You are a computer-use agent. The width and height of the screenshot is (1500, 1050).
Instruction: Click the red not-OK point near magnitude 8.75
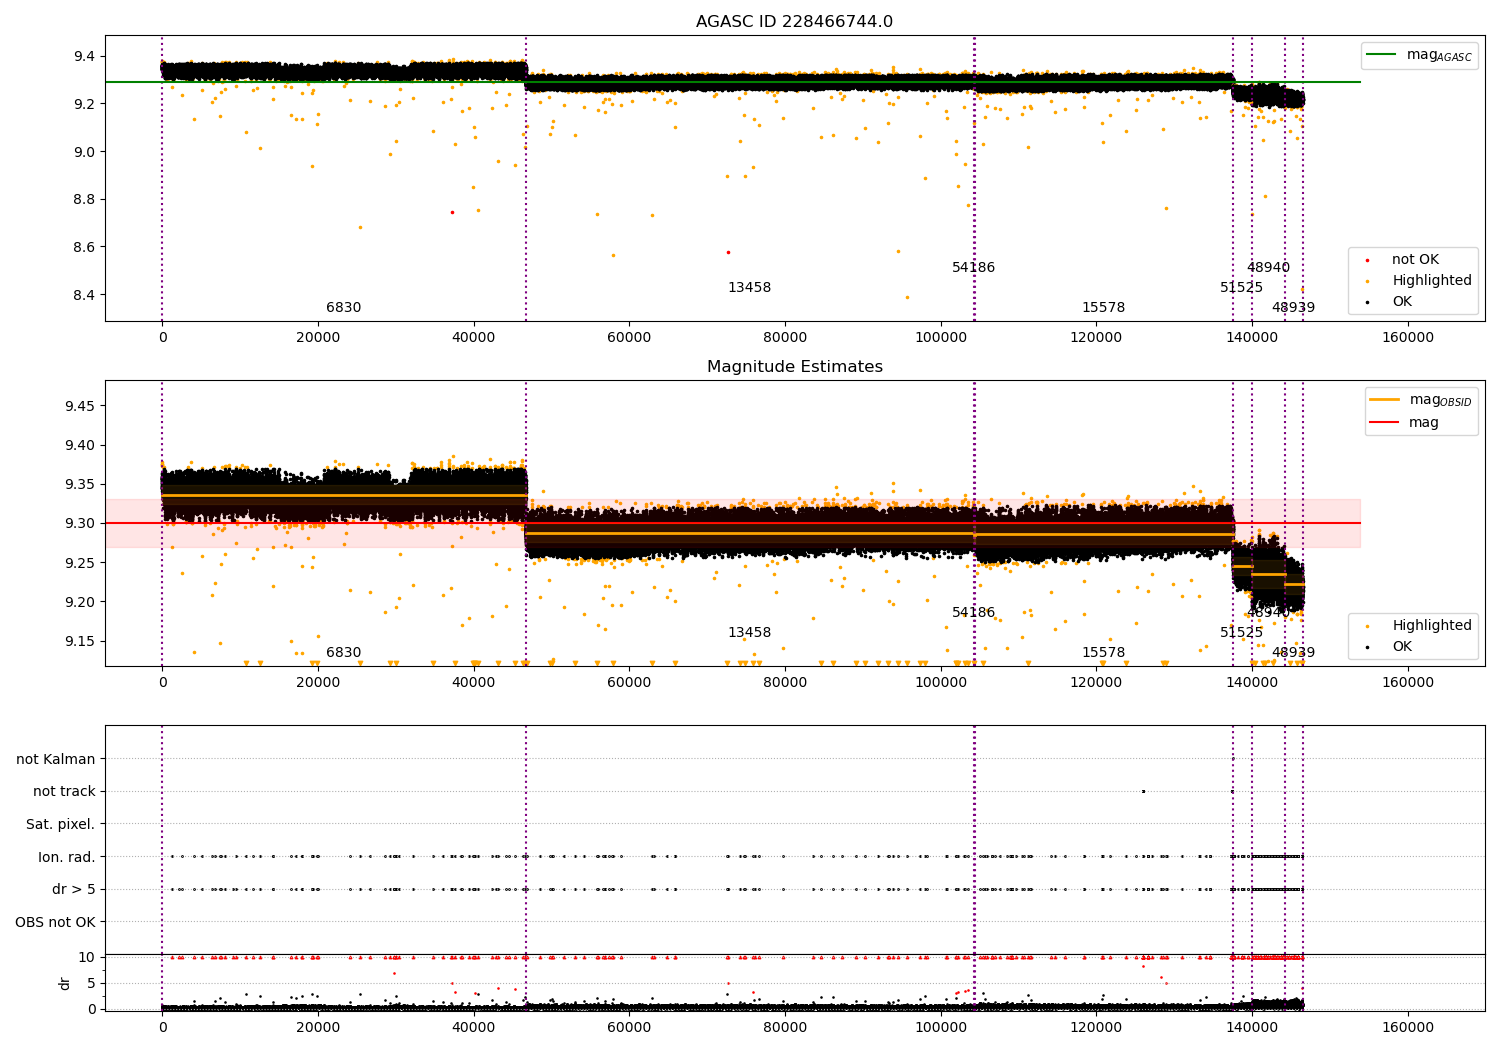coord(452,212)
